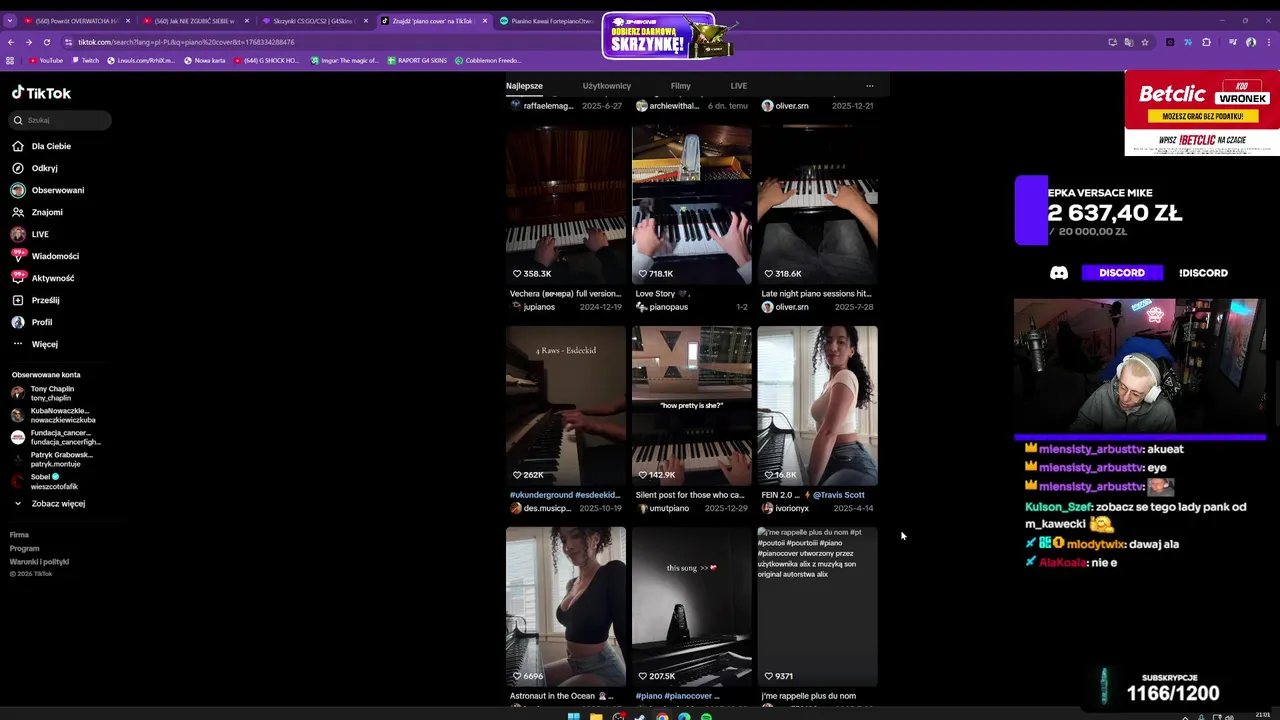Open the Chrome three-dot menu
Image resolution: width=1280 pixels, height=720 pixels.
tap(1269, 42)
